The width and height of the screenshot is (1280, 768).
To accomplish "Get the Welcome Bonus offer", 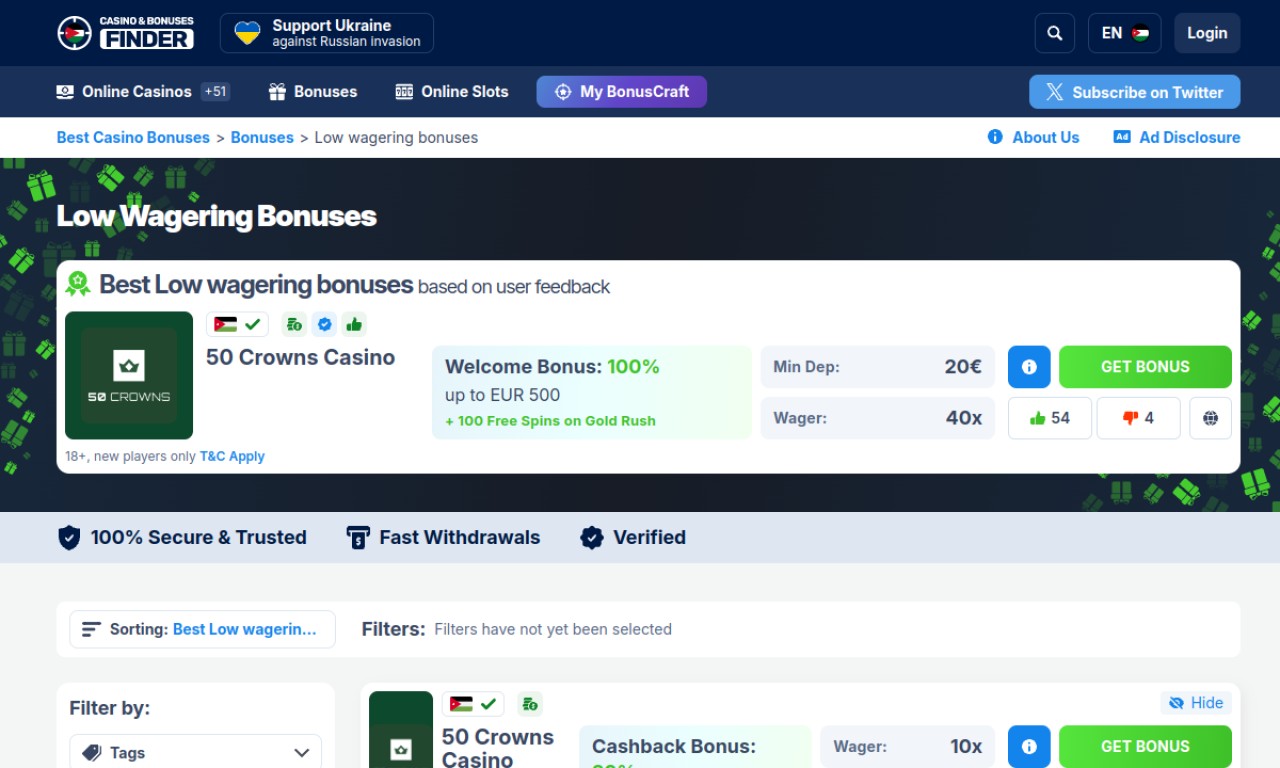I will [1145, 367].
